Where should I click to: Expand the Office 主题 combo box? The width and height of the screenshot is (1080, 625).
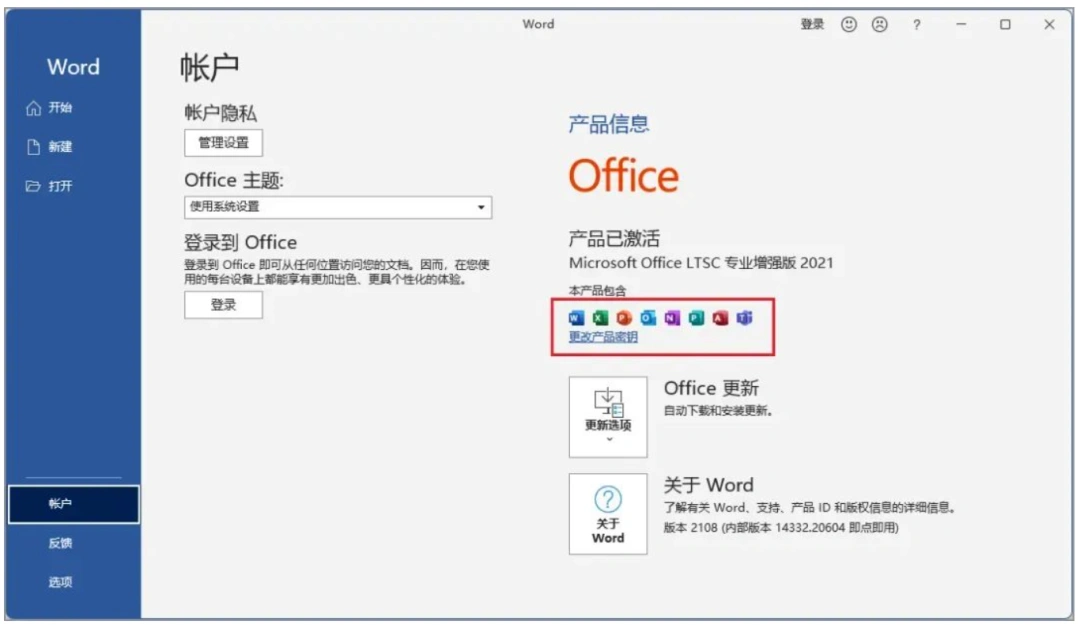pos(338,207)
